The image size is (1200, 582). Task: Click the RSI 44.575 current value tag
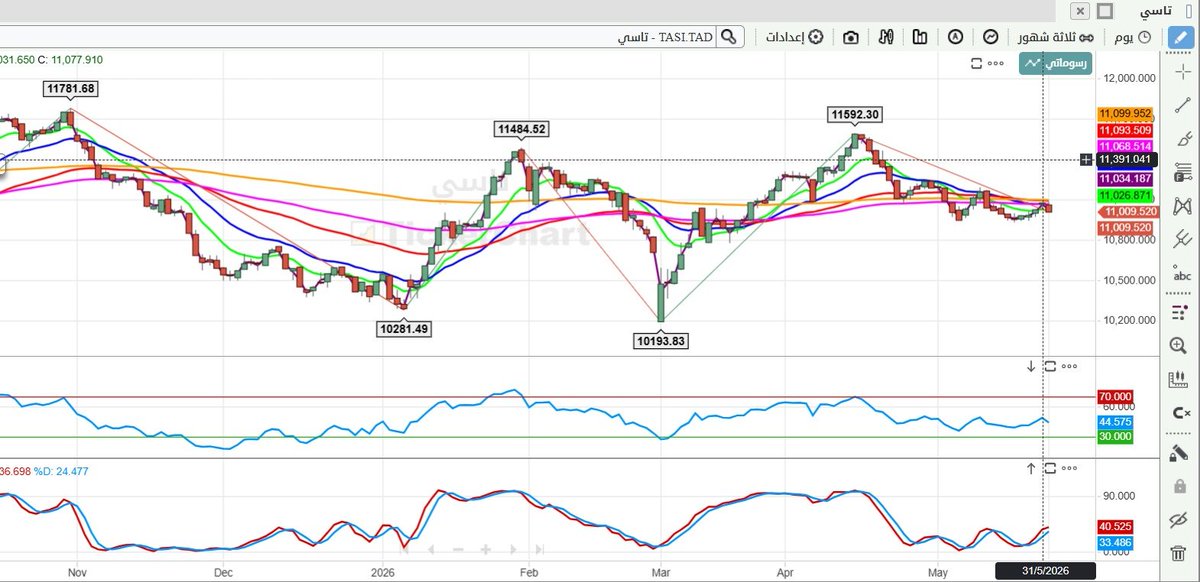coord(1115,422)
